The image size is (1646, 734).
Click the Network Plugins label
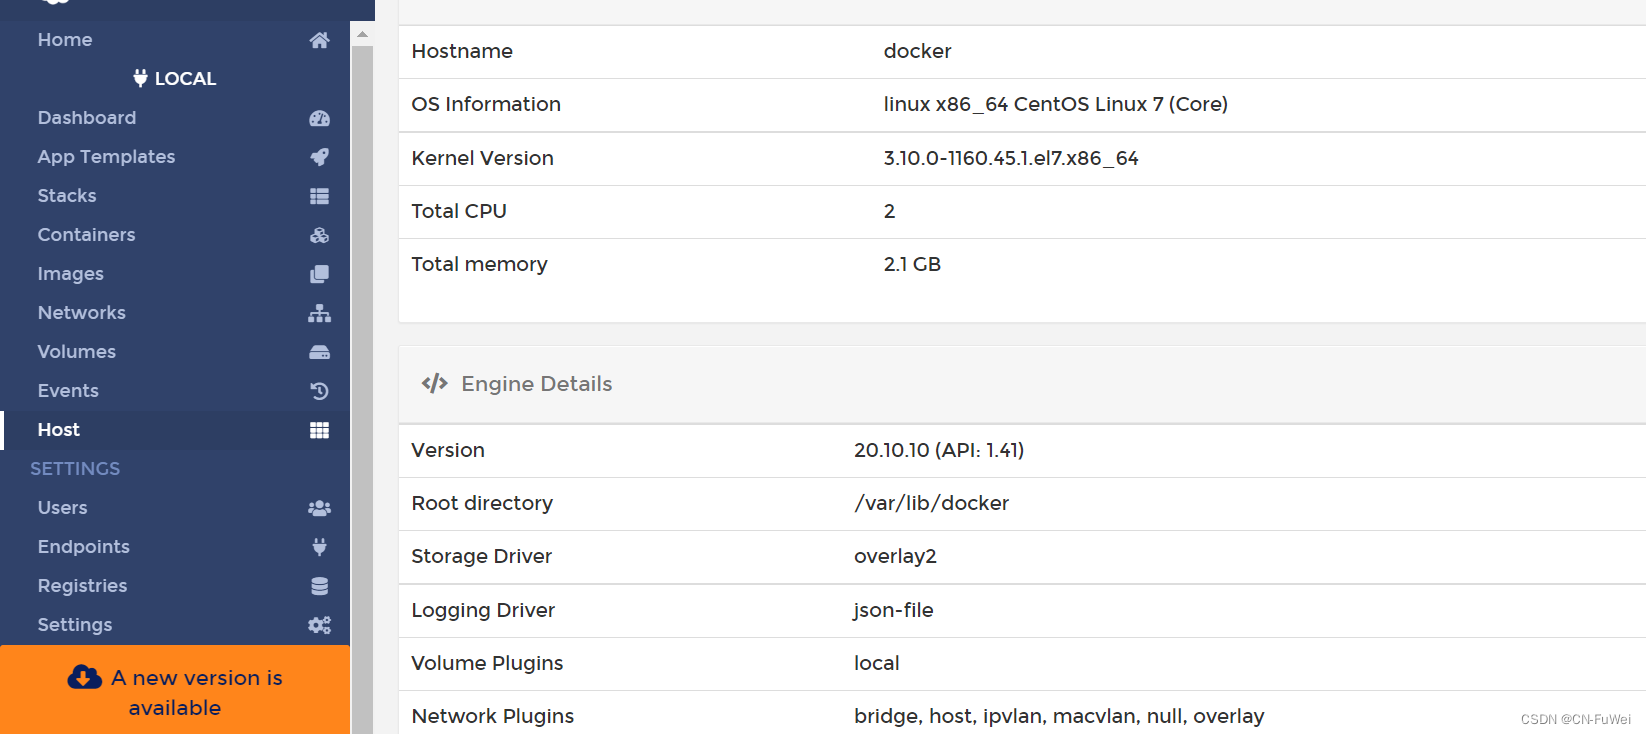(493, 716)
